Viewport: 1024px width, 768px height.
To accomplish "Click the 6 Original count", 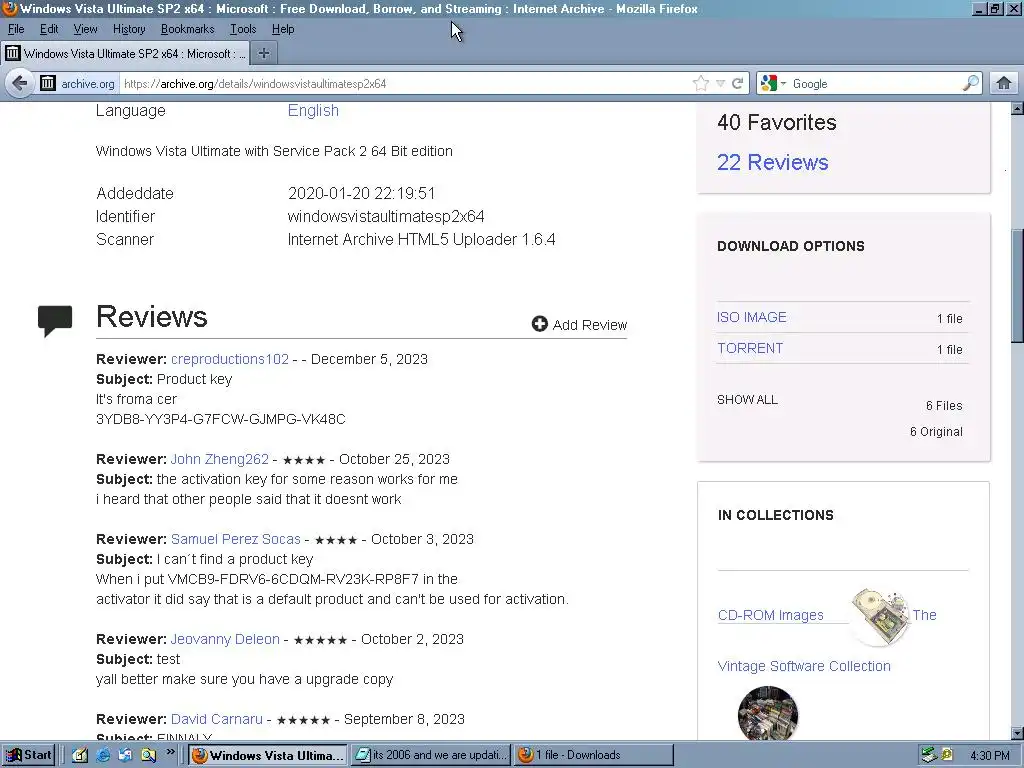I will pos(936,432).
